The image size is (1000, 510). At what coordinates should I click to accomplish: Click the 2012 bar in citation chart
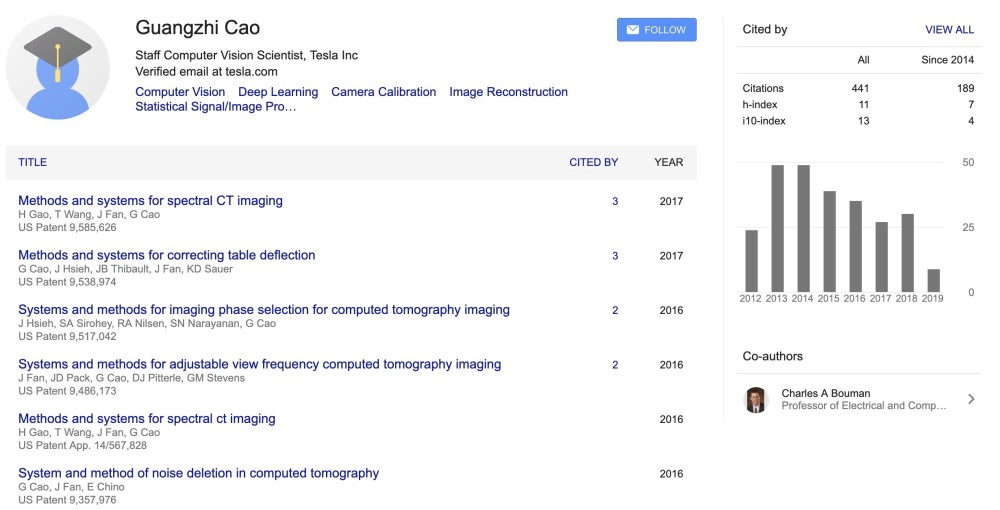pyautogui.click(x=751, y=261)
